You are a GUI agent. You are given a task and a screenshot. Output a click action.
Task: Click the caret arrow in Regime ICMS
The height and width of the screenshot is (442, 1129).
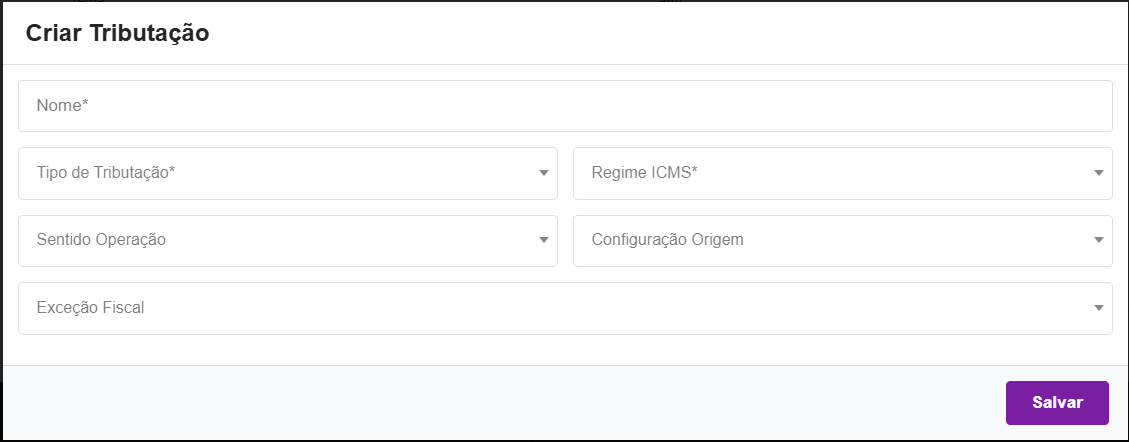(x=1099, y=173)
